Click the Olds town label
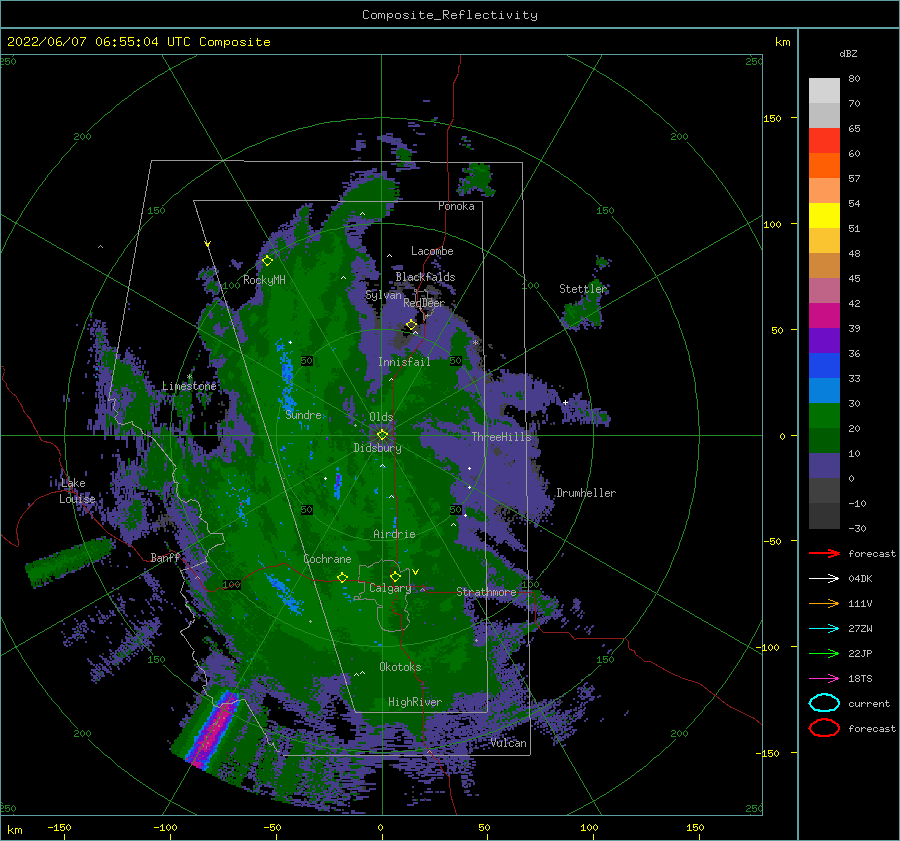 pos(381,417)
